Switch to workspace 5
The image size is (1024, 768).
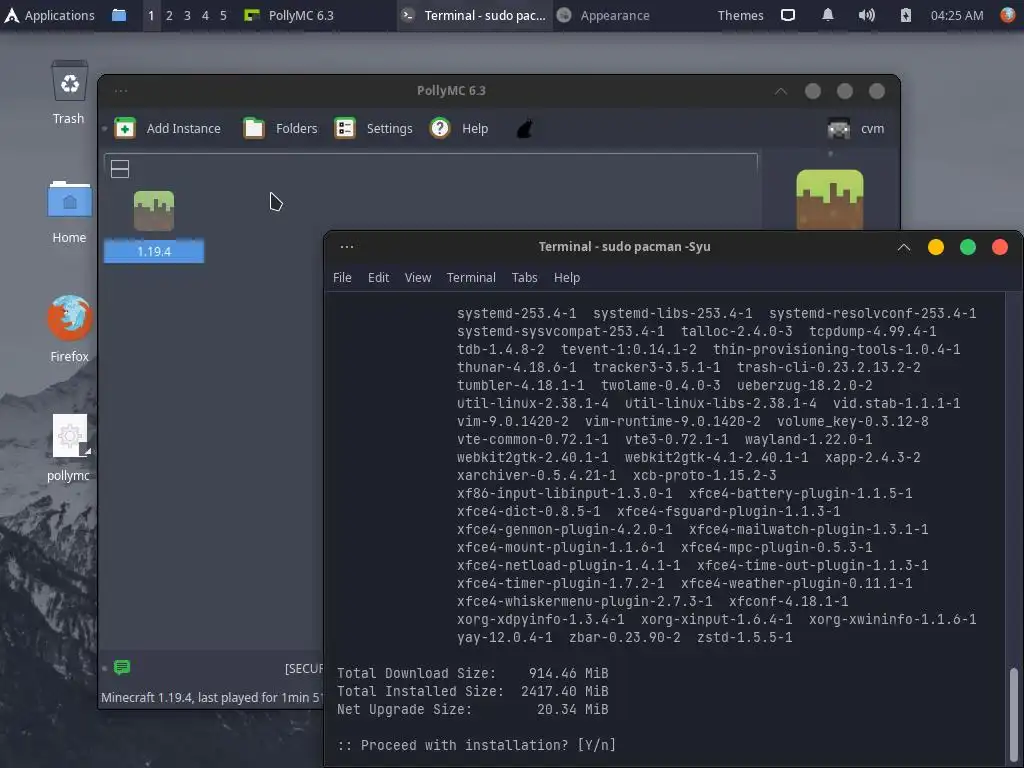(x=223, y=15)
